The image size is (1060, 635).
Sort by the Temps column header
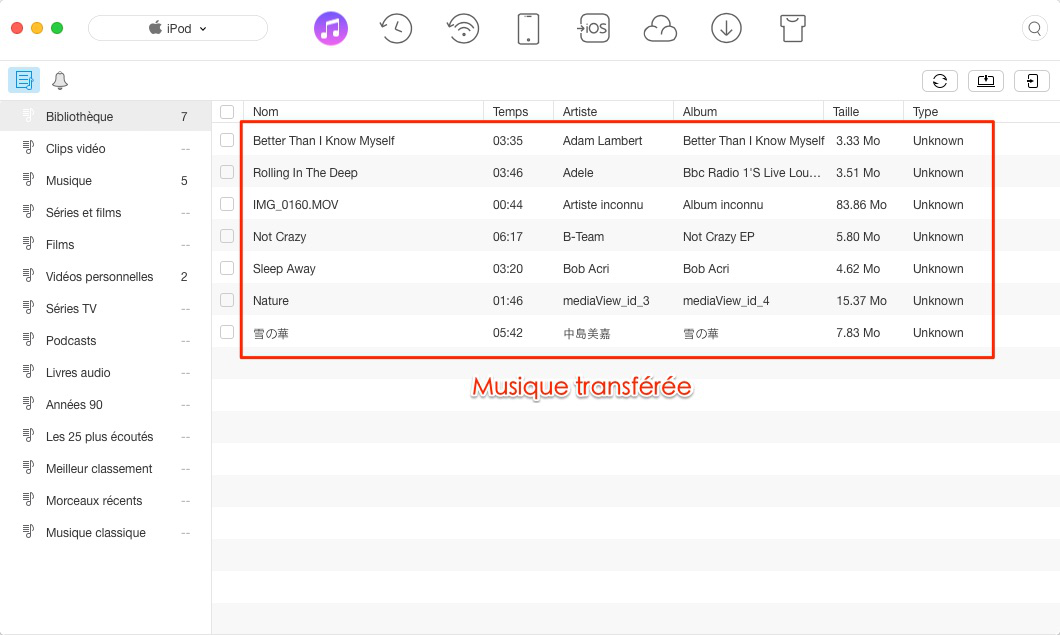click(x=519, y=112)
